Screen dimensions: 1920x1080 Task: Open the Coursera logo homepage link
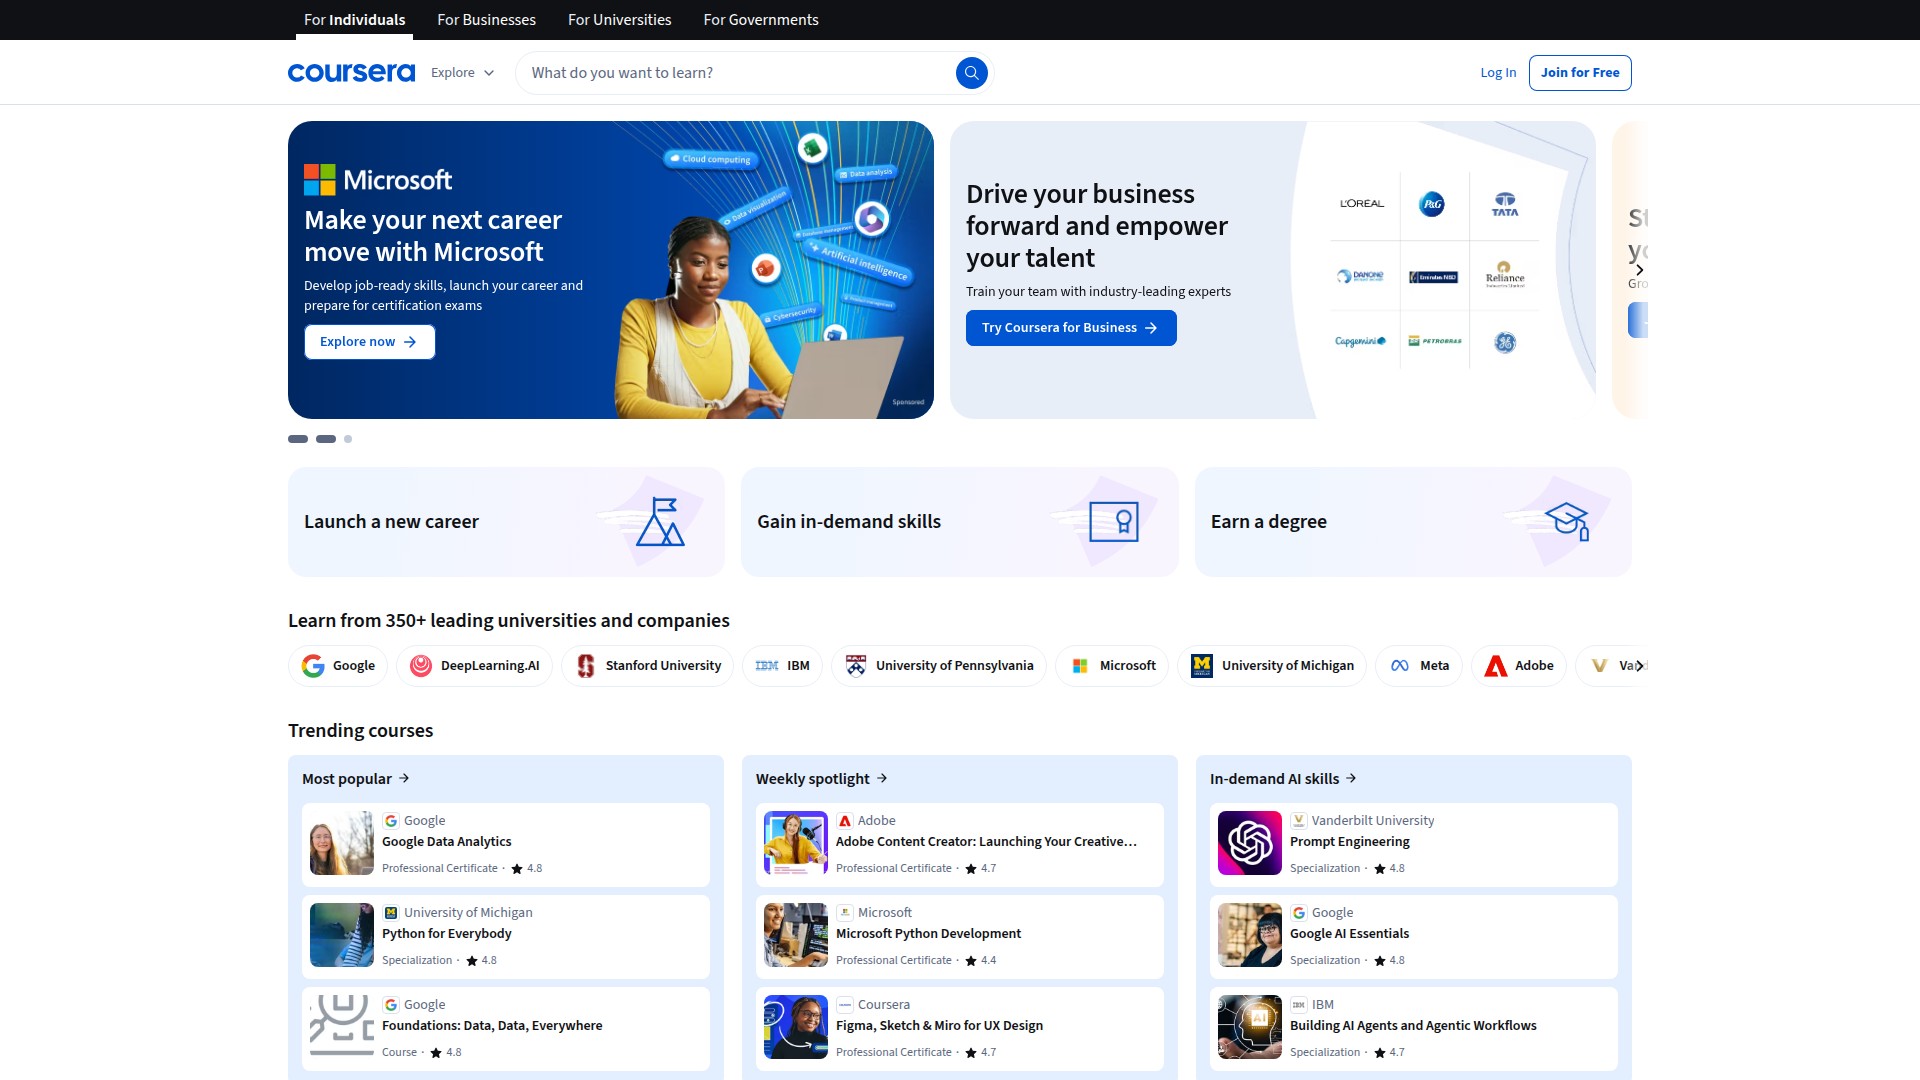tap(351, 73)
